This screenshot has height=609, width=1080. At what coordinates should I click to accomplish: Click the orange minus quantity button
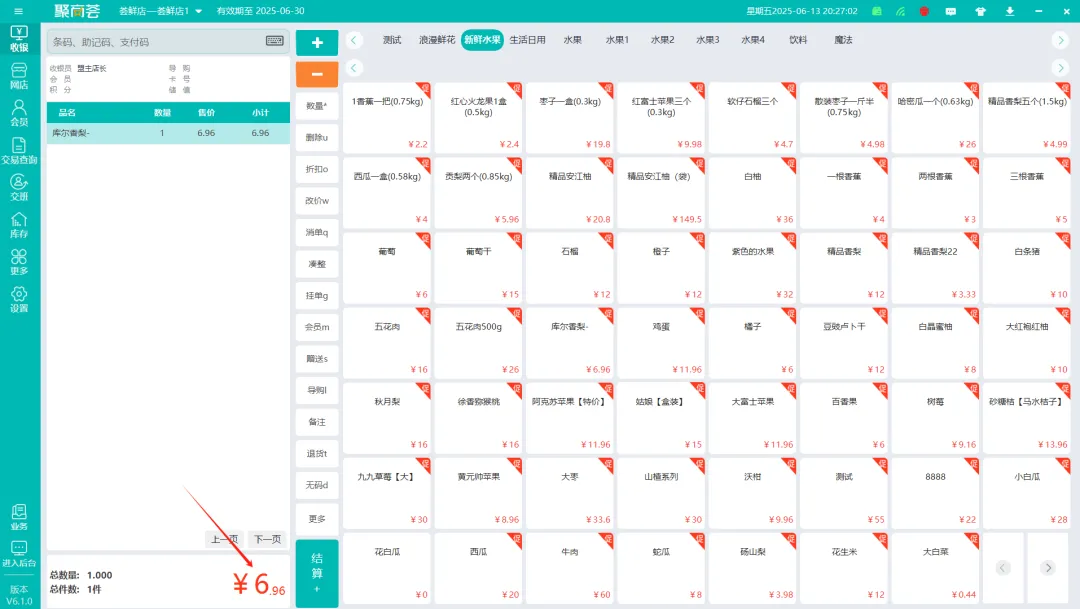pos(317,74)
